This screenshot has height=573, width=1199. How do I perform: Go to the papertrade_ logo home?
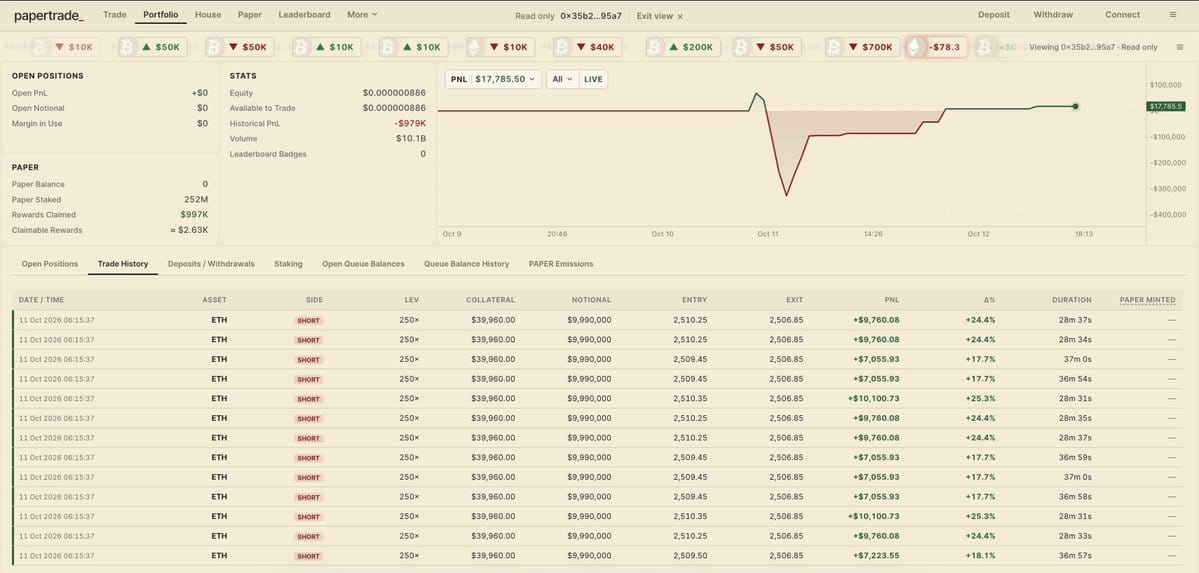[49, 15]
